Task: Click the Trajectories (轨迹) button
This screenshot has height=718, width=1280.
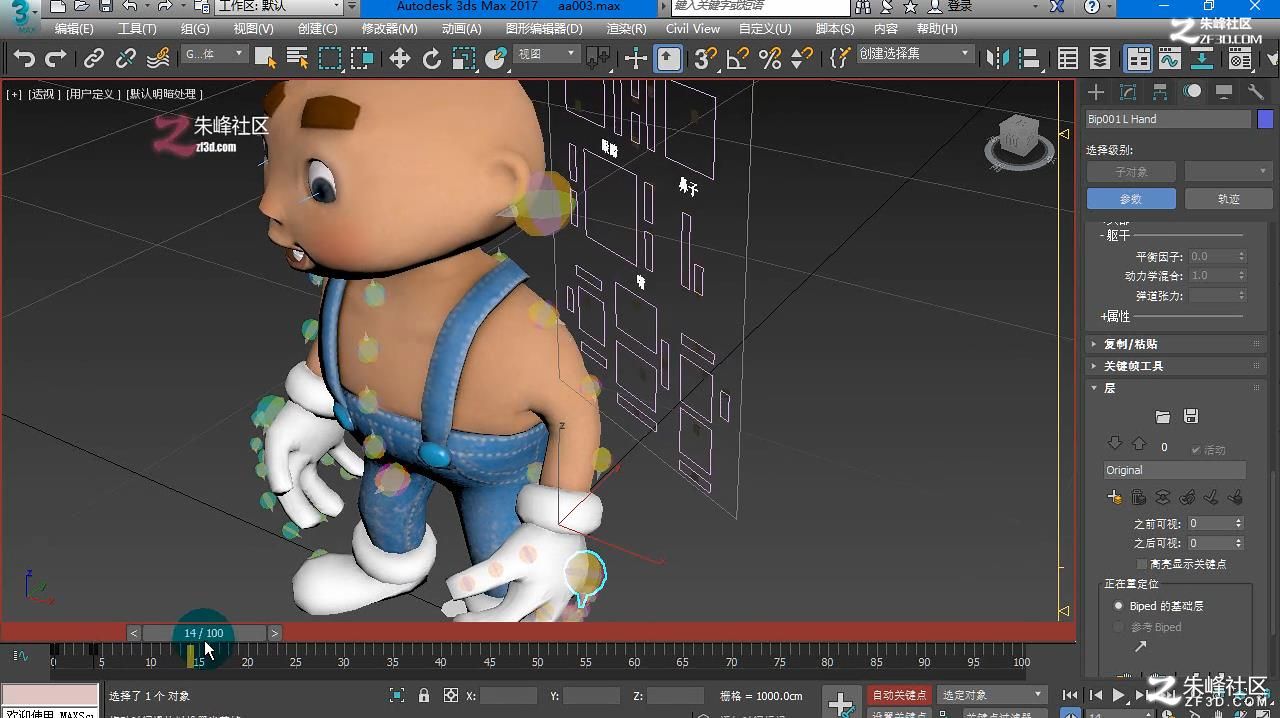Action: click(1228, 199)
